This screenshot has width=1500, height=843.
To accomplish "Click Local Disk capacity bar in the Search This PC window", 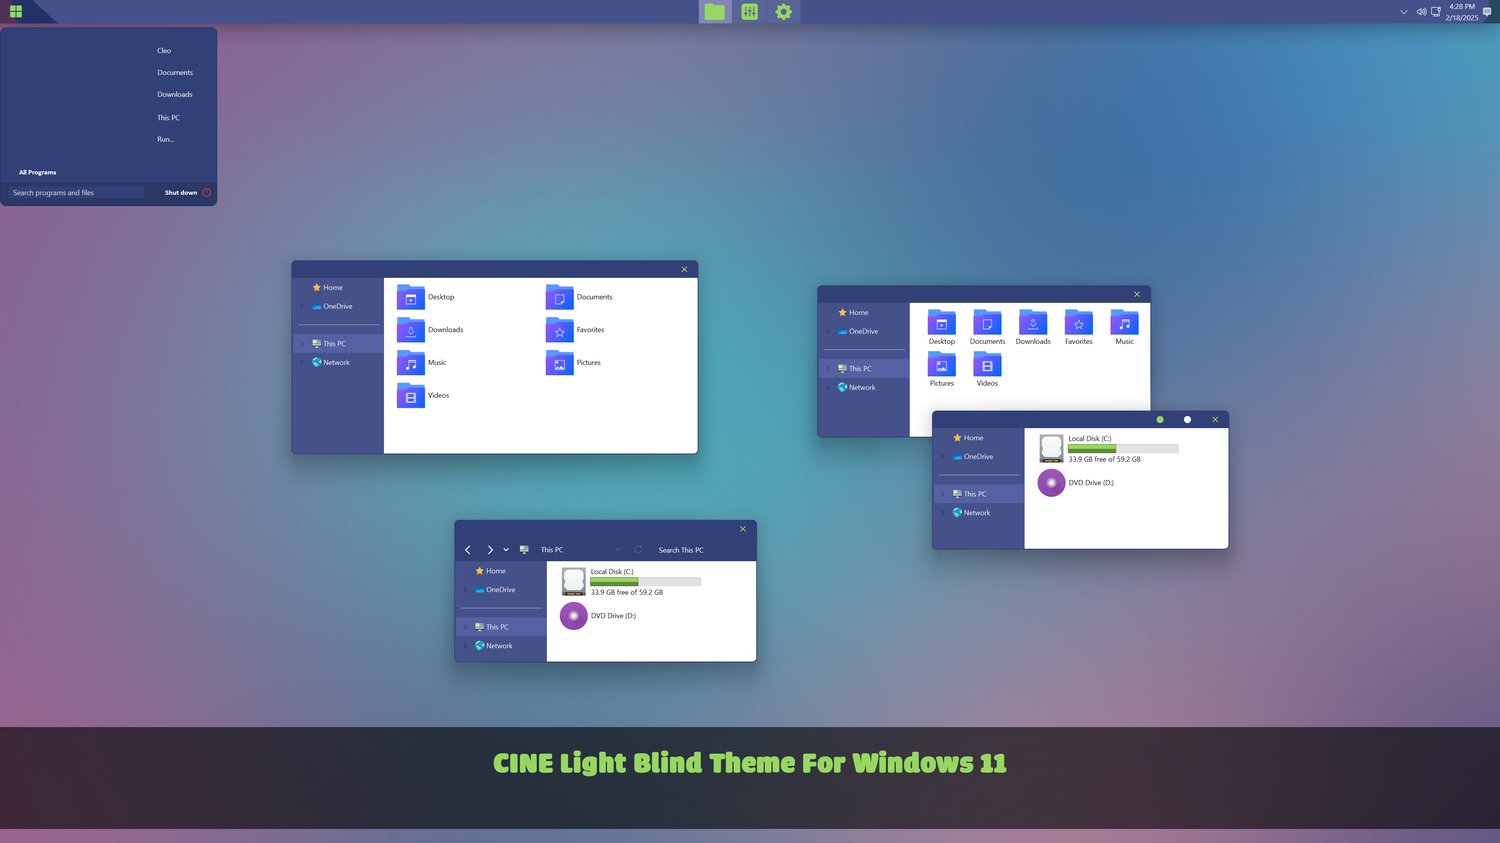I will 645,582.
